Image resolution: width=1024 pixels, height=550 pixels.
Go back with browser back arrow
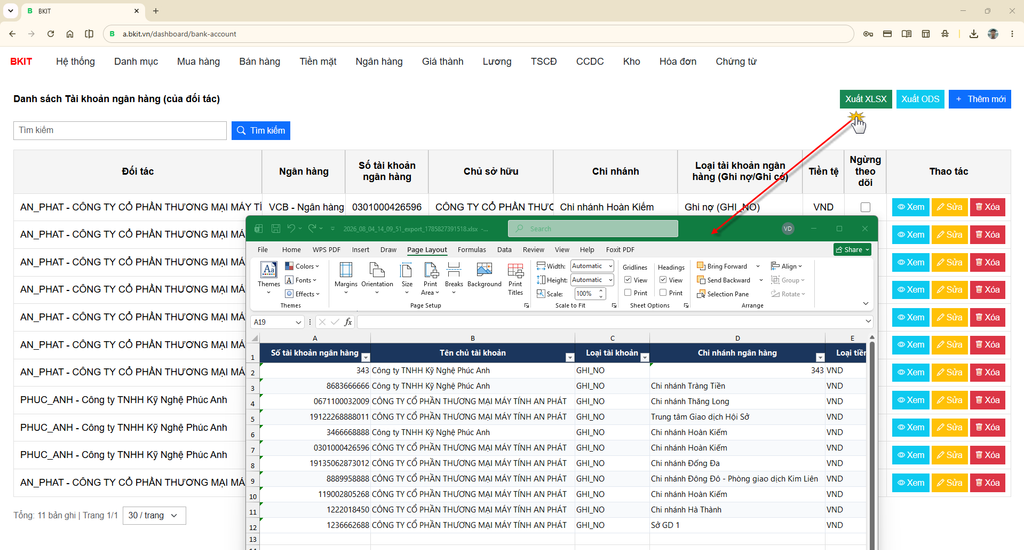(12, 34)
